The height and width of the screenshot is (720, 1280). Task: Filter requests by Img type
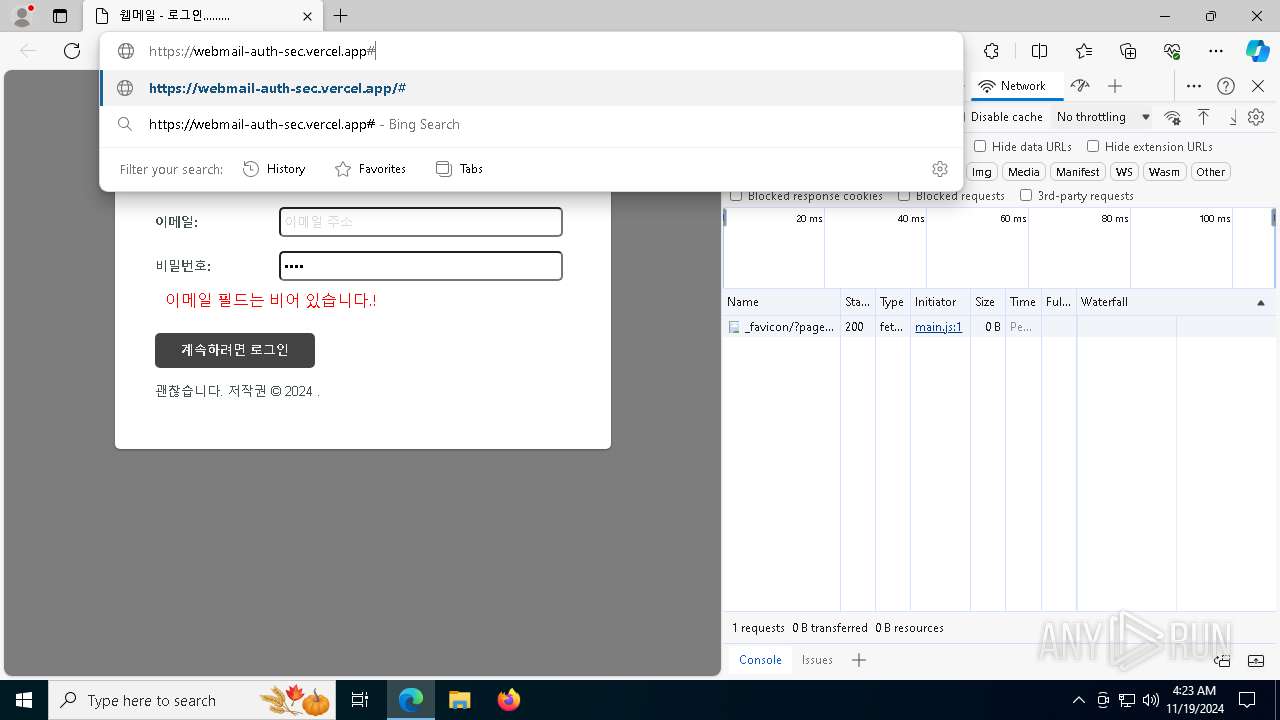(x=982, y=172)
